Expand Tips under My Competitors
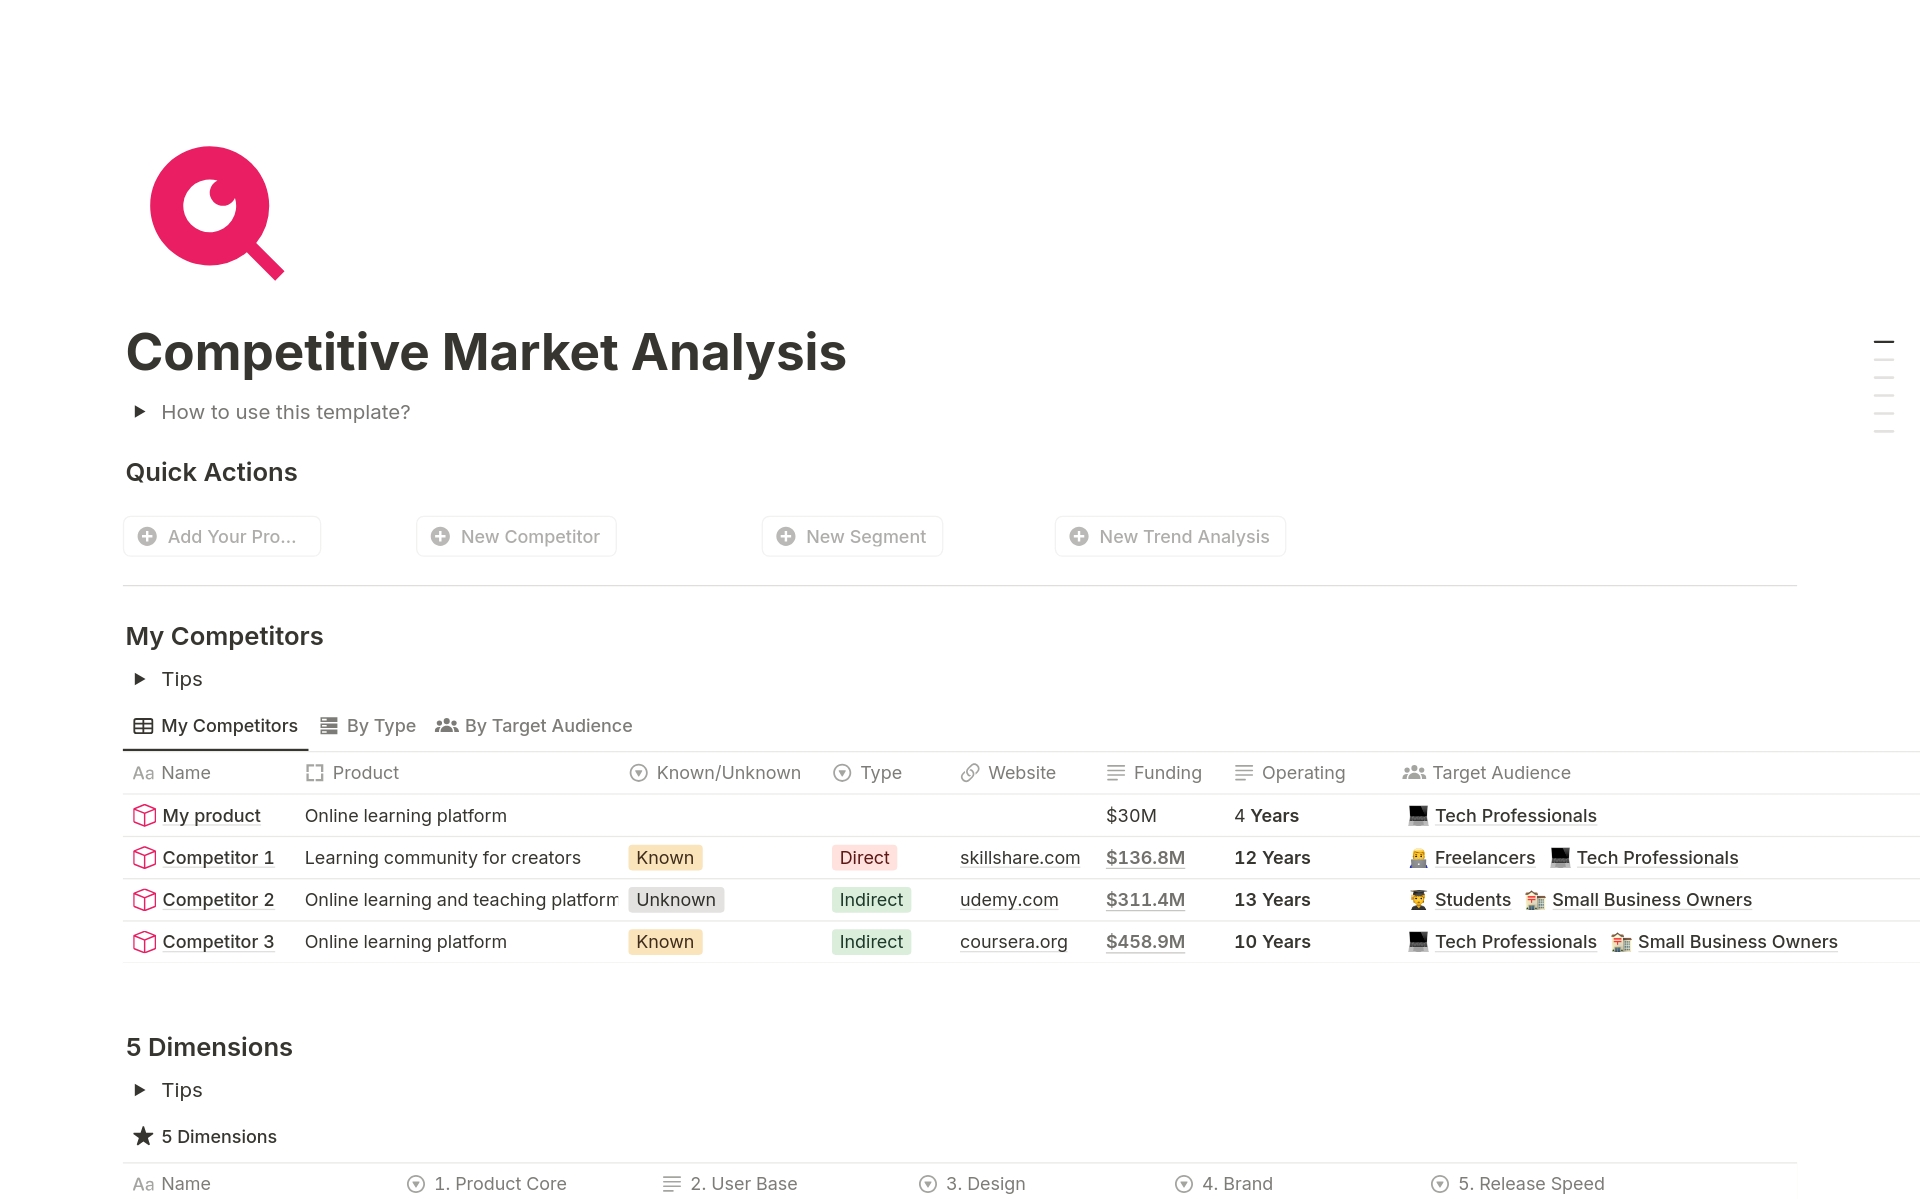 140,679
